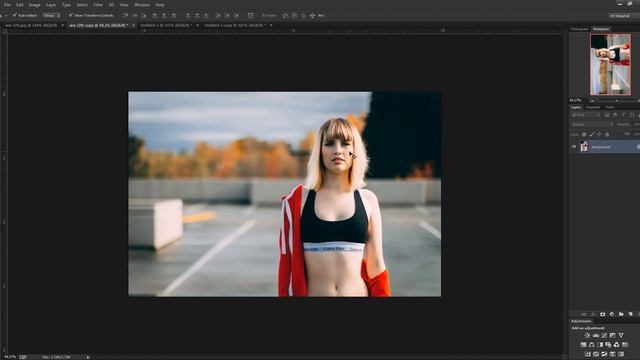
Task: Click Align vertical centers icon
Action: 135,16
